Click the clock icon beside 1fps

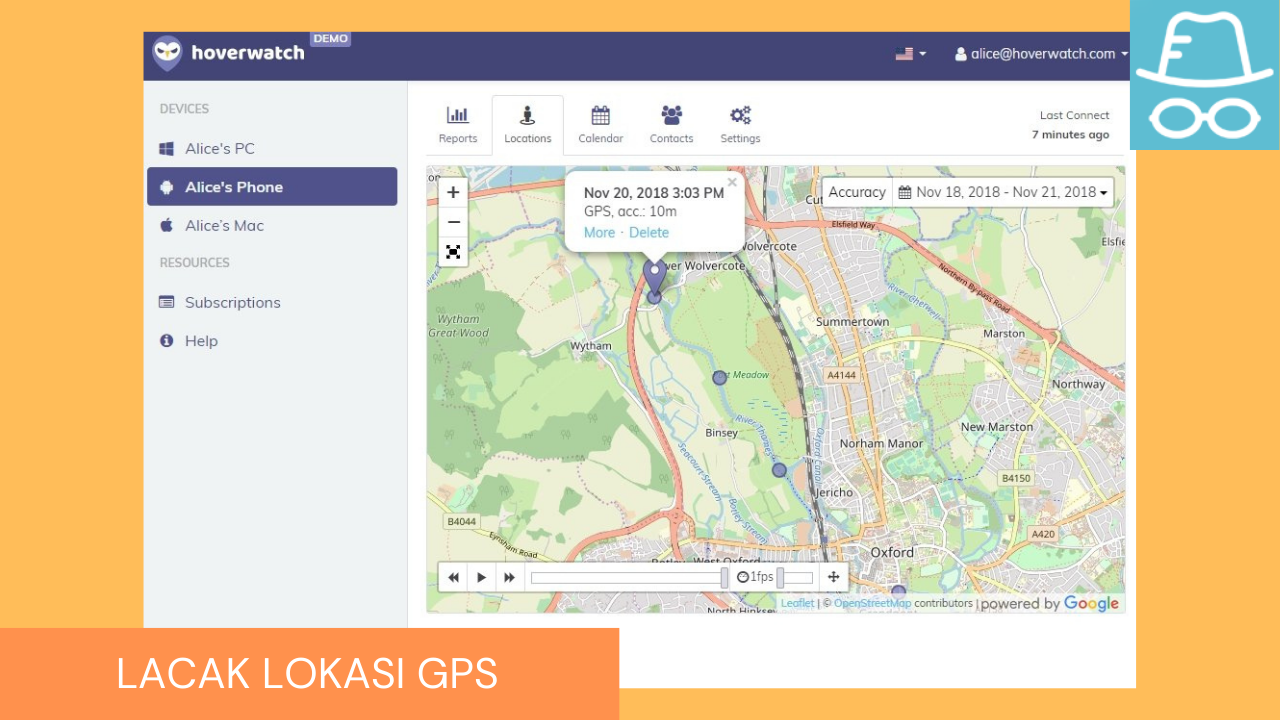pyautogui.click(x=742, y=577)
